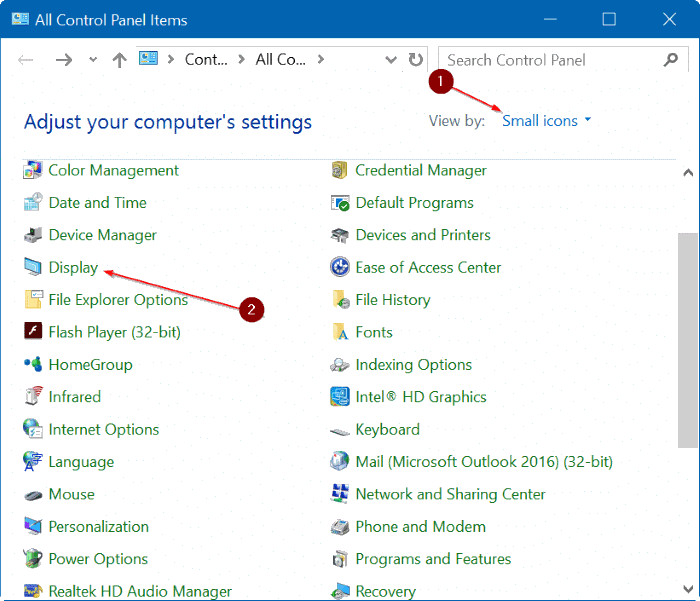
Task: Click the Default Programs icon
Action: (340, 203)
